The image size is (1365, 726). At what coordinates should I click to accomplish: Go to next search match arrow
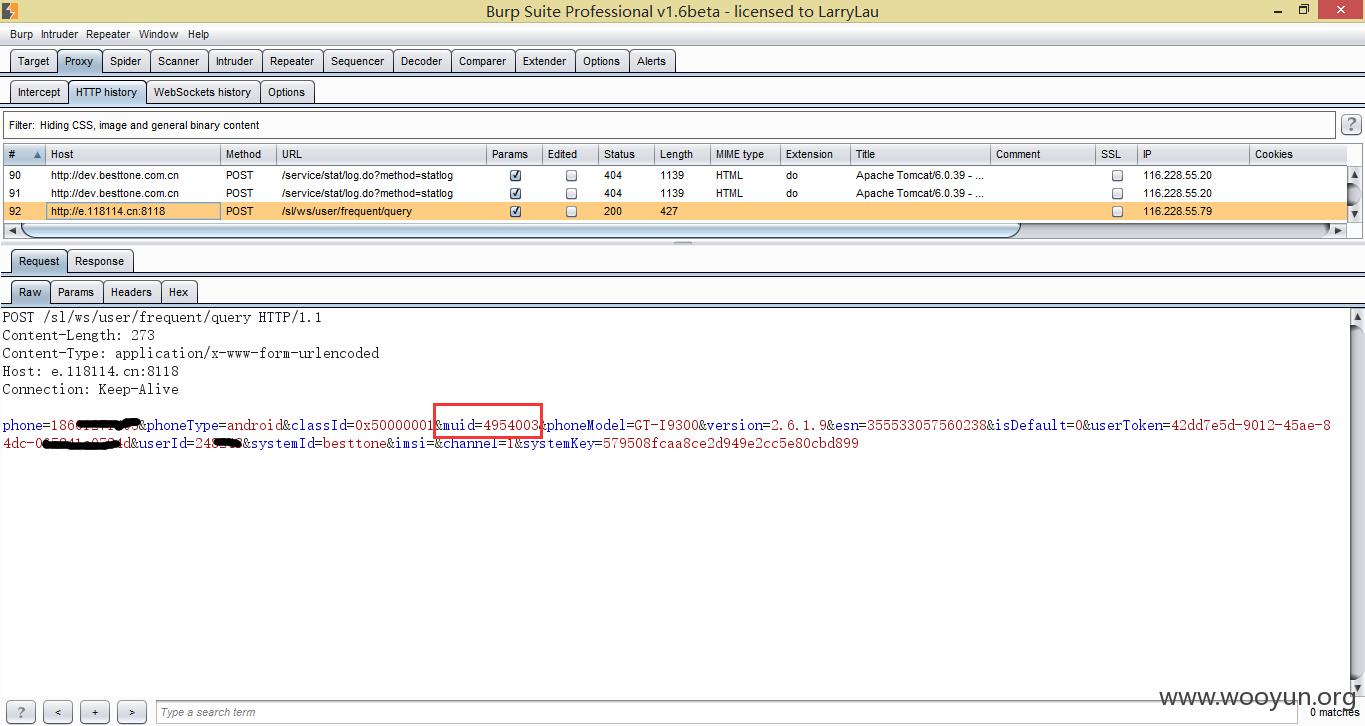[x=132, y=712]
